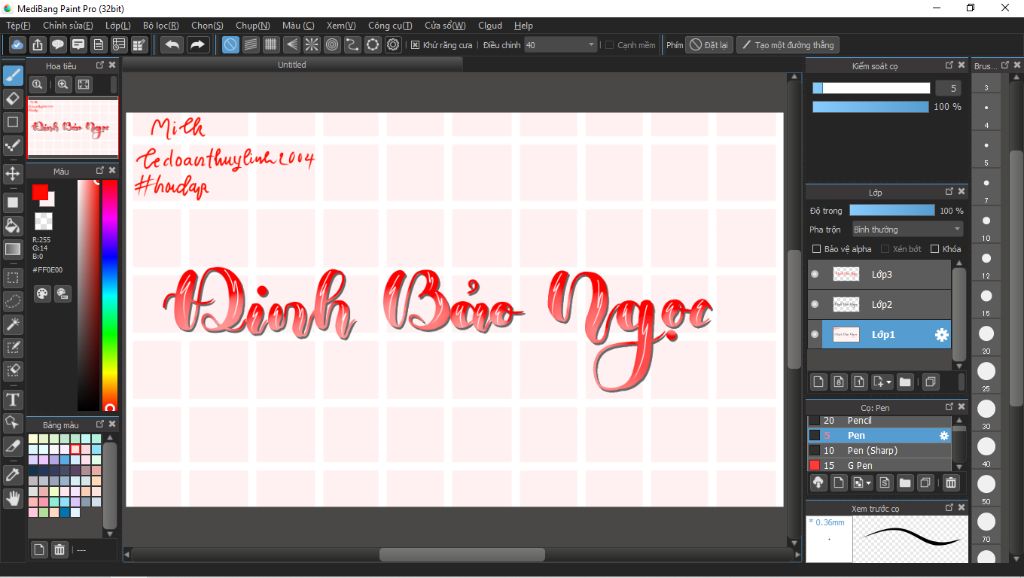
Task: Hide the Lớp2 layer
Action: click(815, 304)
